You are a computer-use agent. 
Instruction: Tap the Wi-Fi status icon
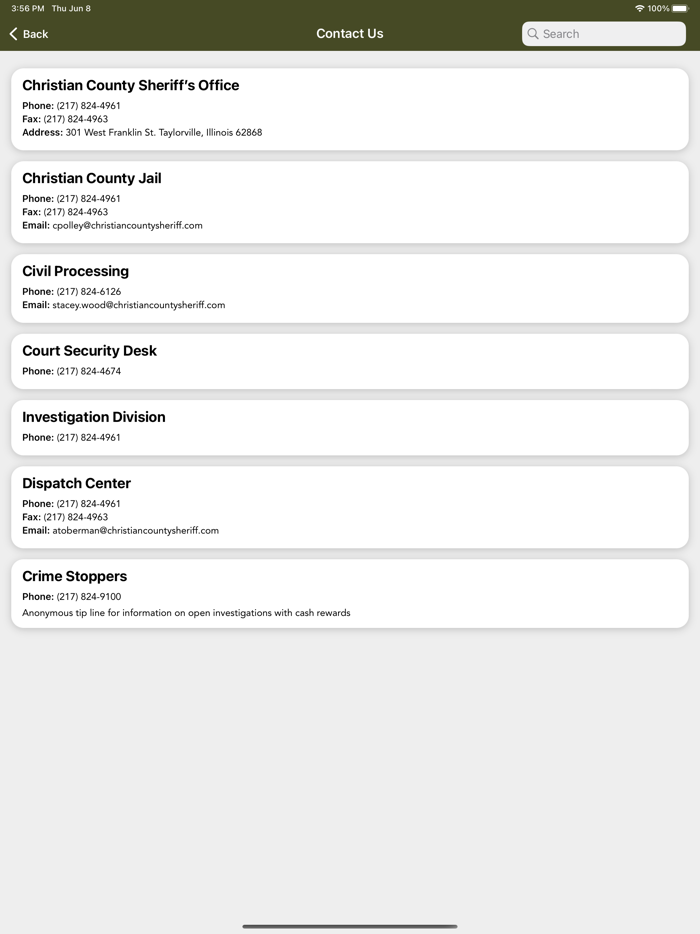(x=639, y=8)
